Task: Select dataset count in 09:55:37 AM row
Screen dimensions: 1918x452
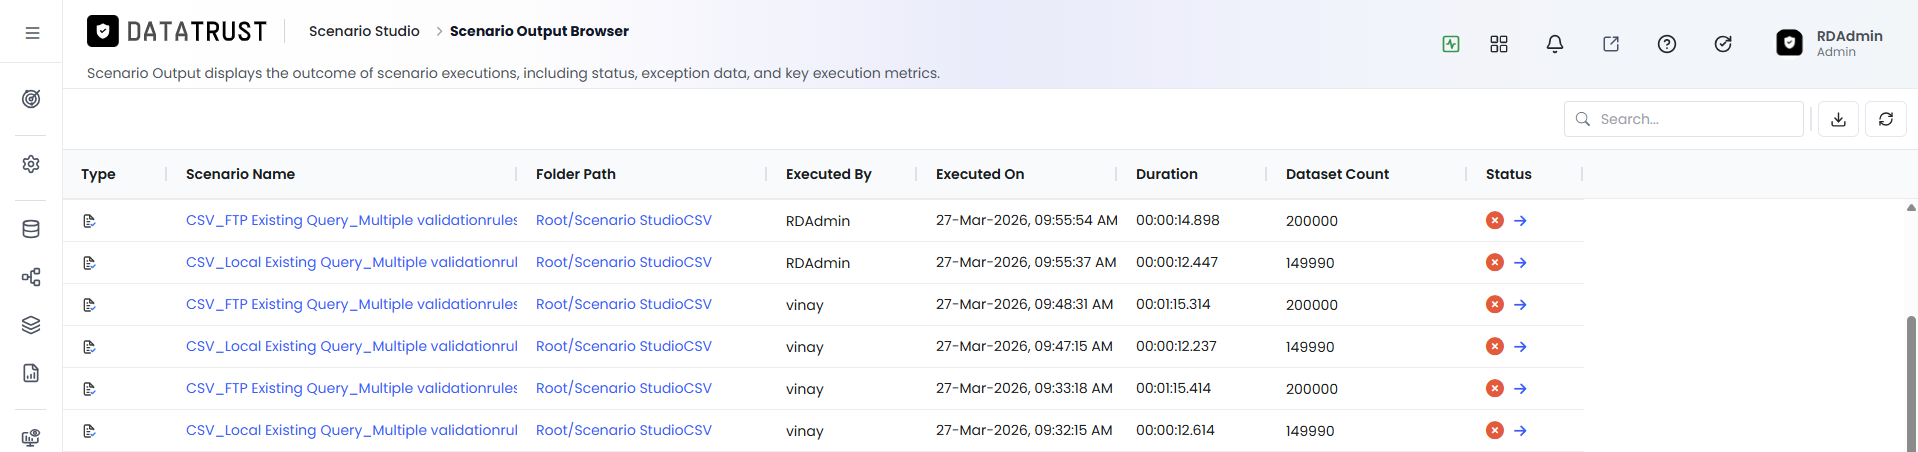Action: (1310, 263)
